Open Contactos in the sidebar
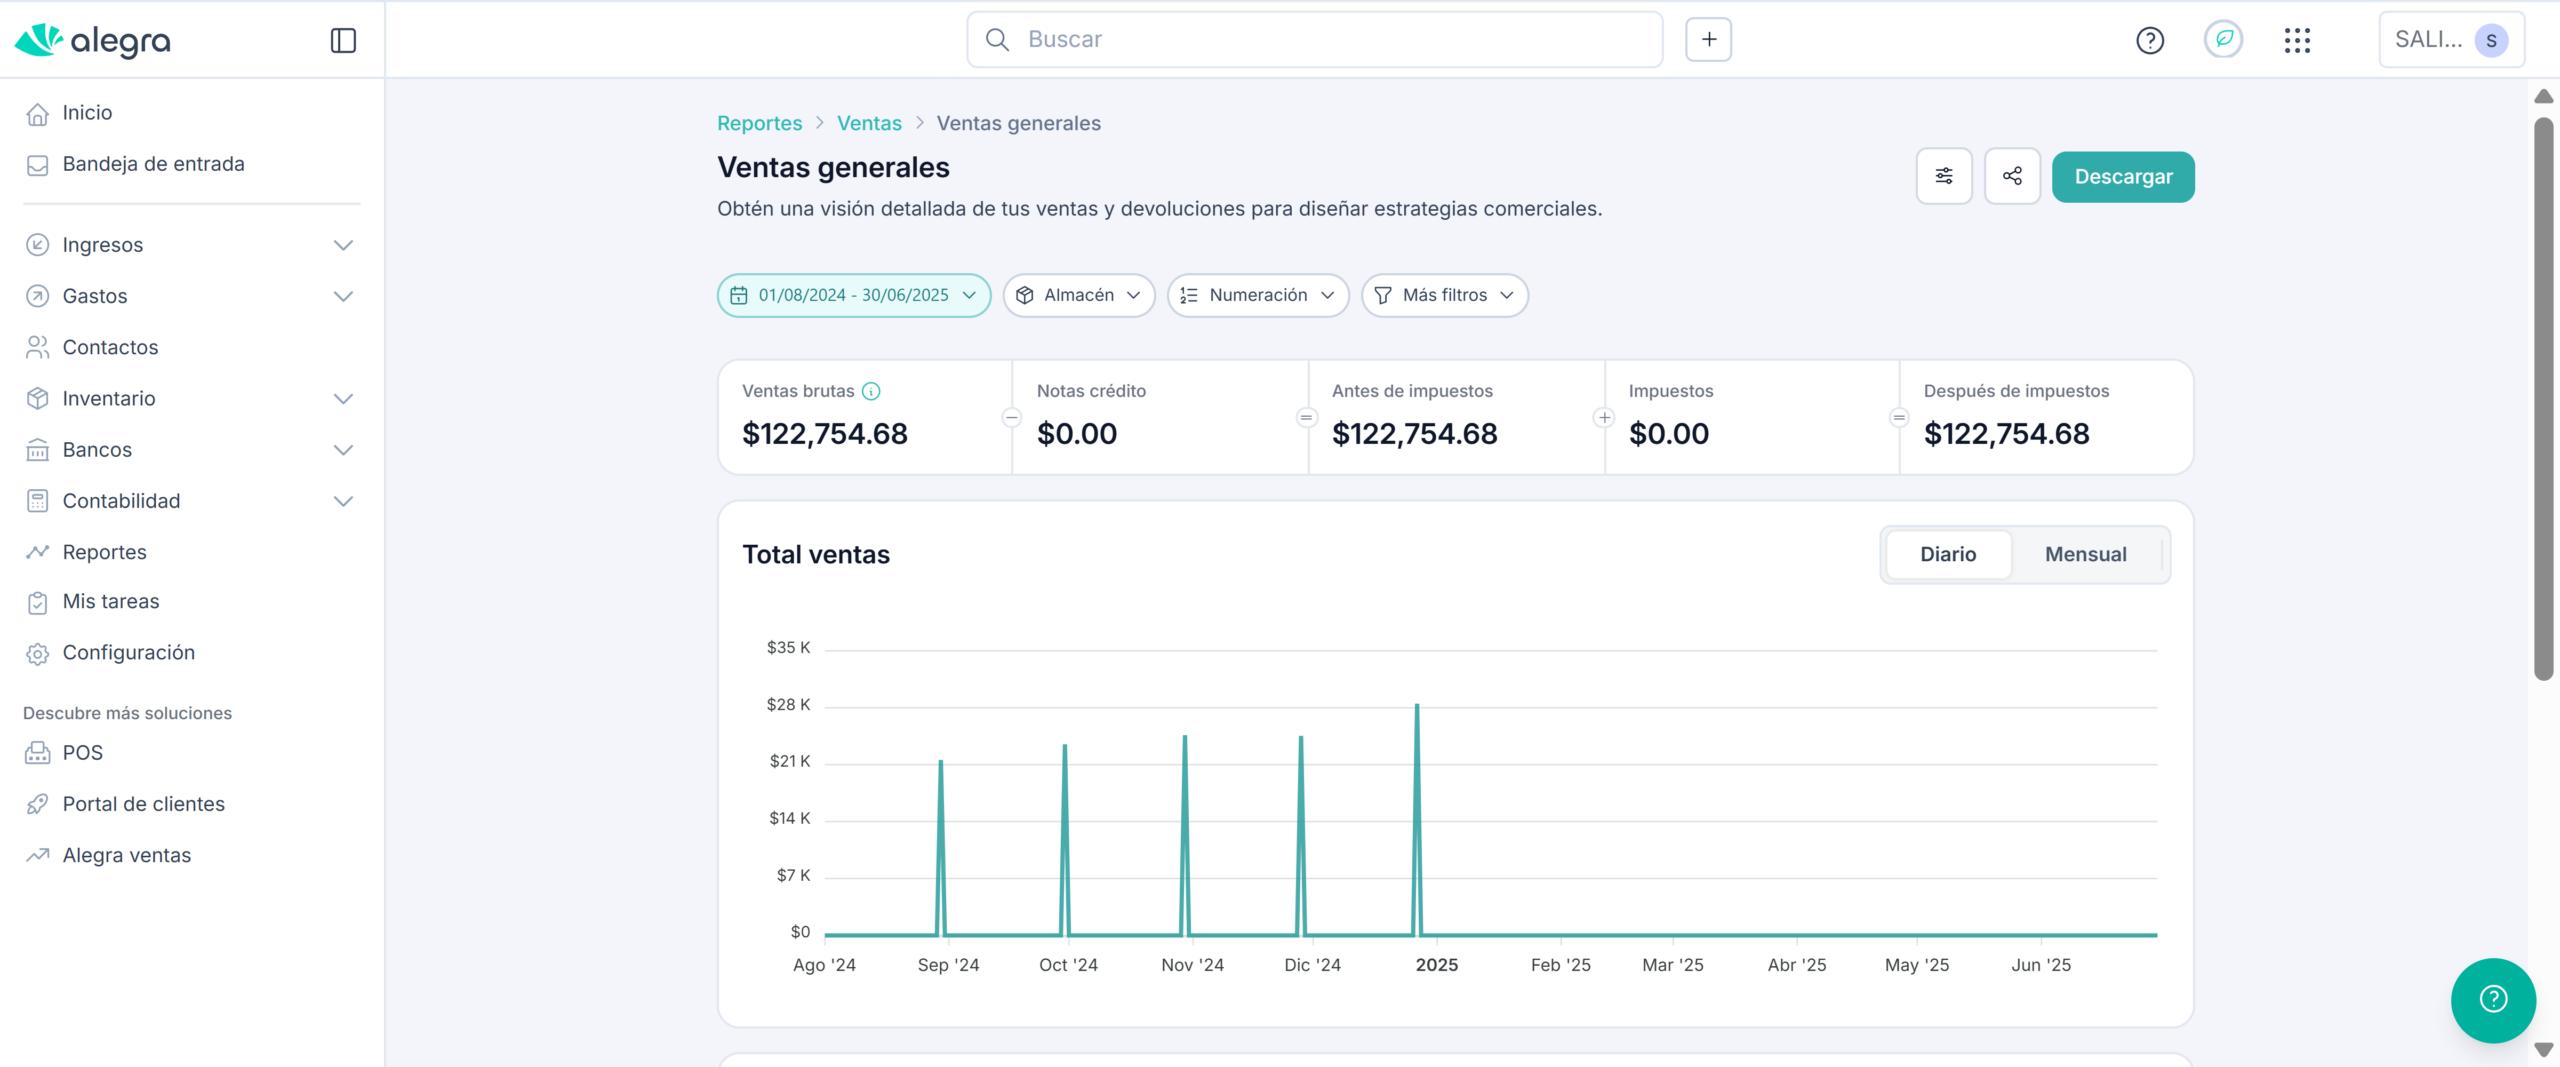The image size is (2560, 1067). tap(110, 347)
